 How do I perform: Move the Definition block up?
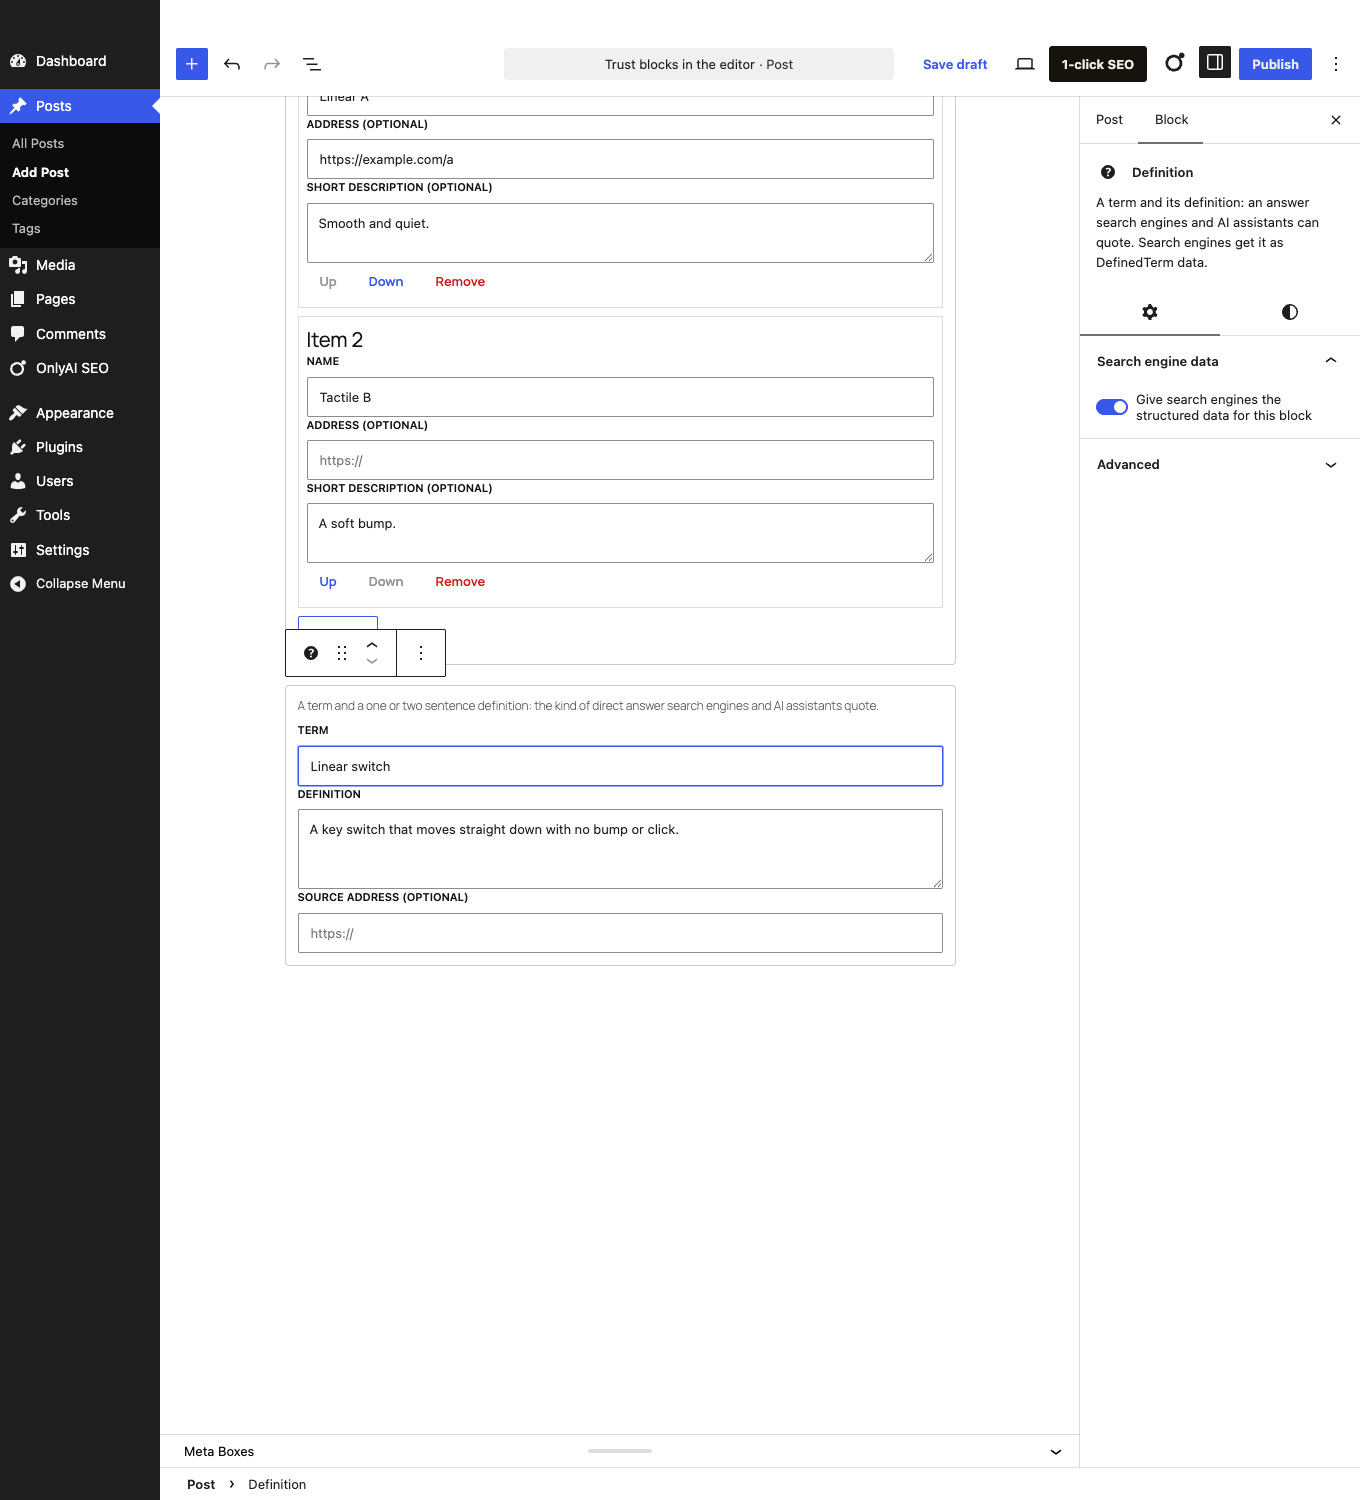pos(372,645)
